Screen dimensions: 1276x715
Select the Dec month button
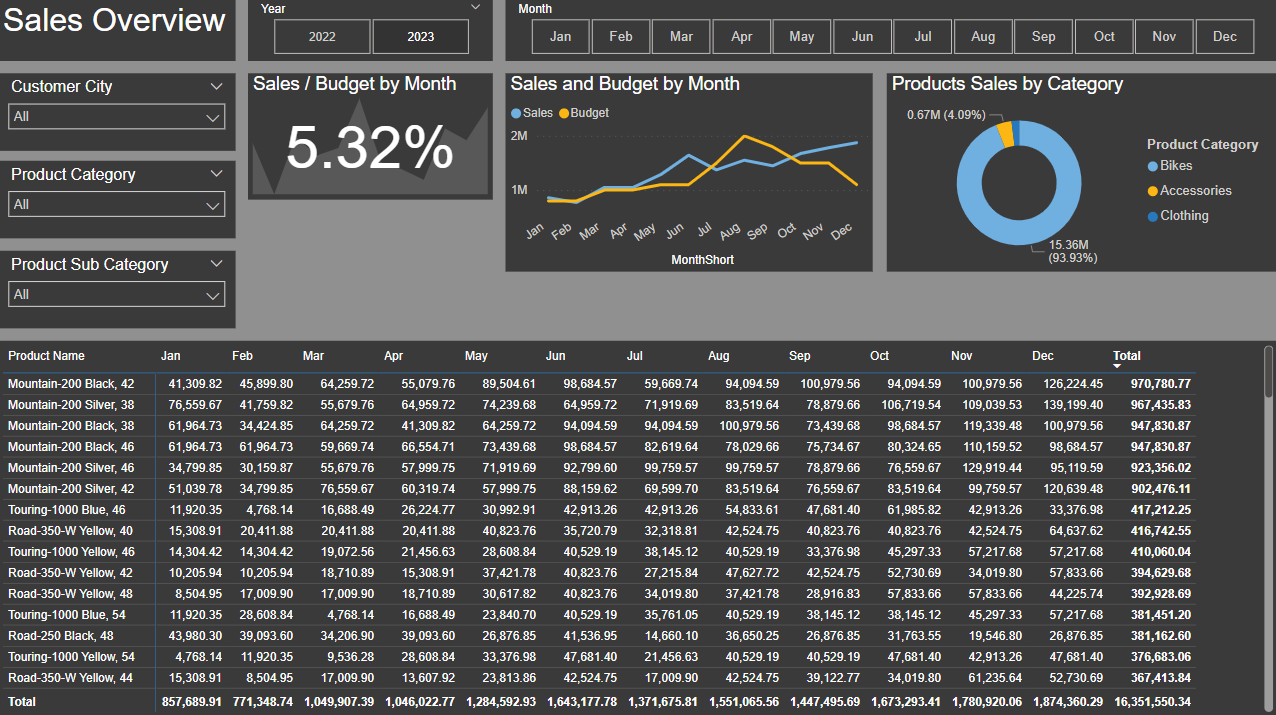coord(1224,37)
